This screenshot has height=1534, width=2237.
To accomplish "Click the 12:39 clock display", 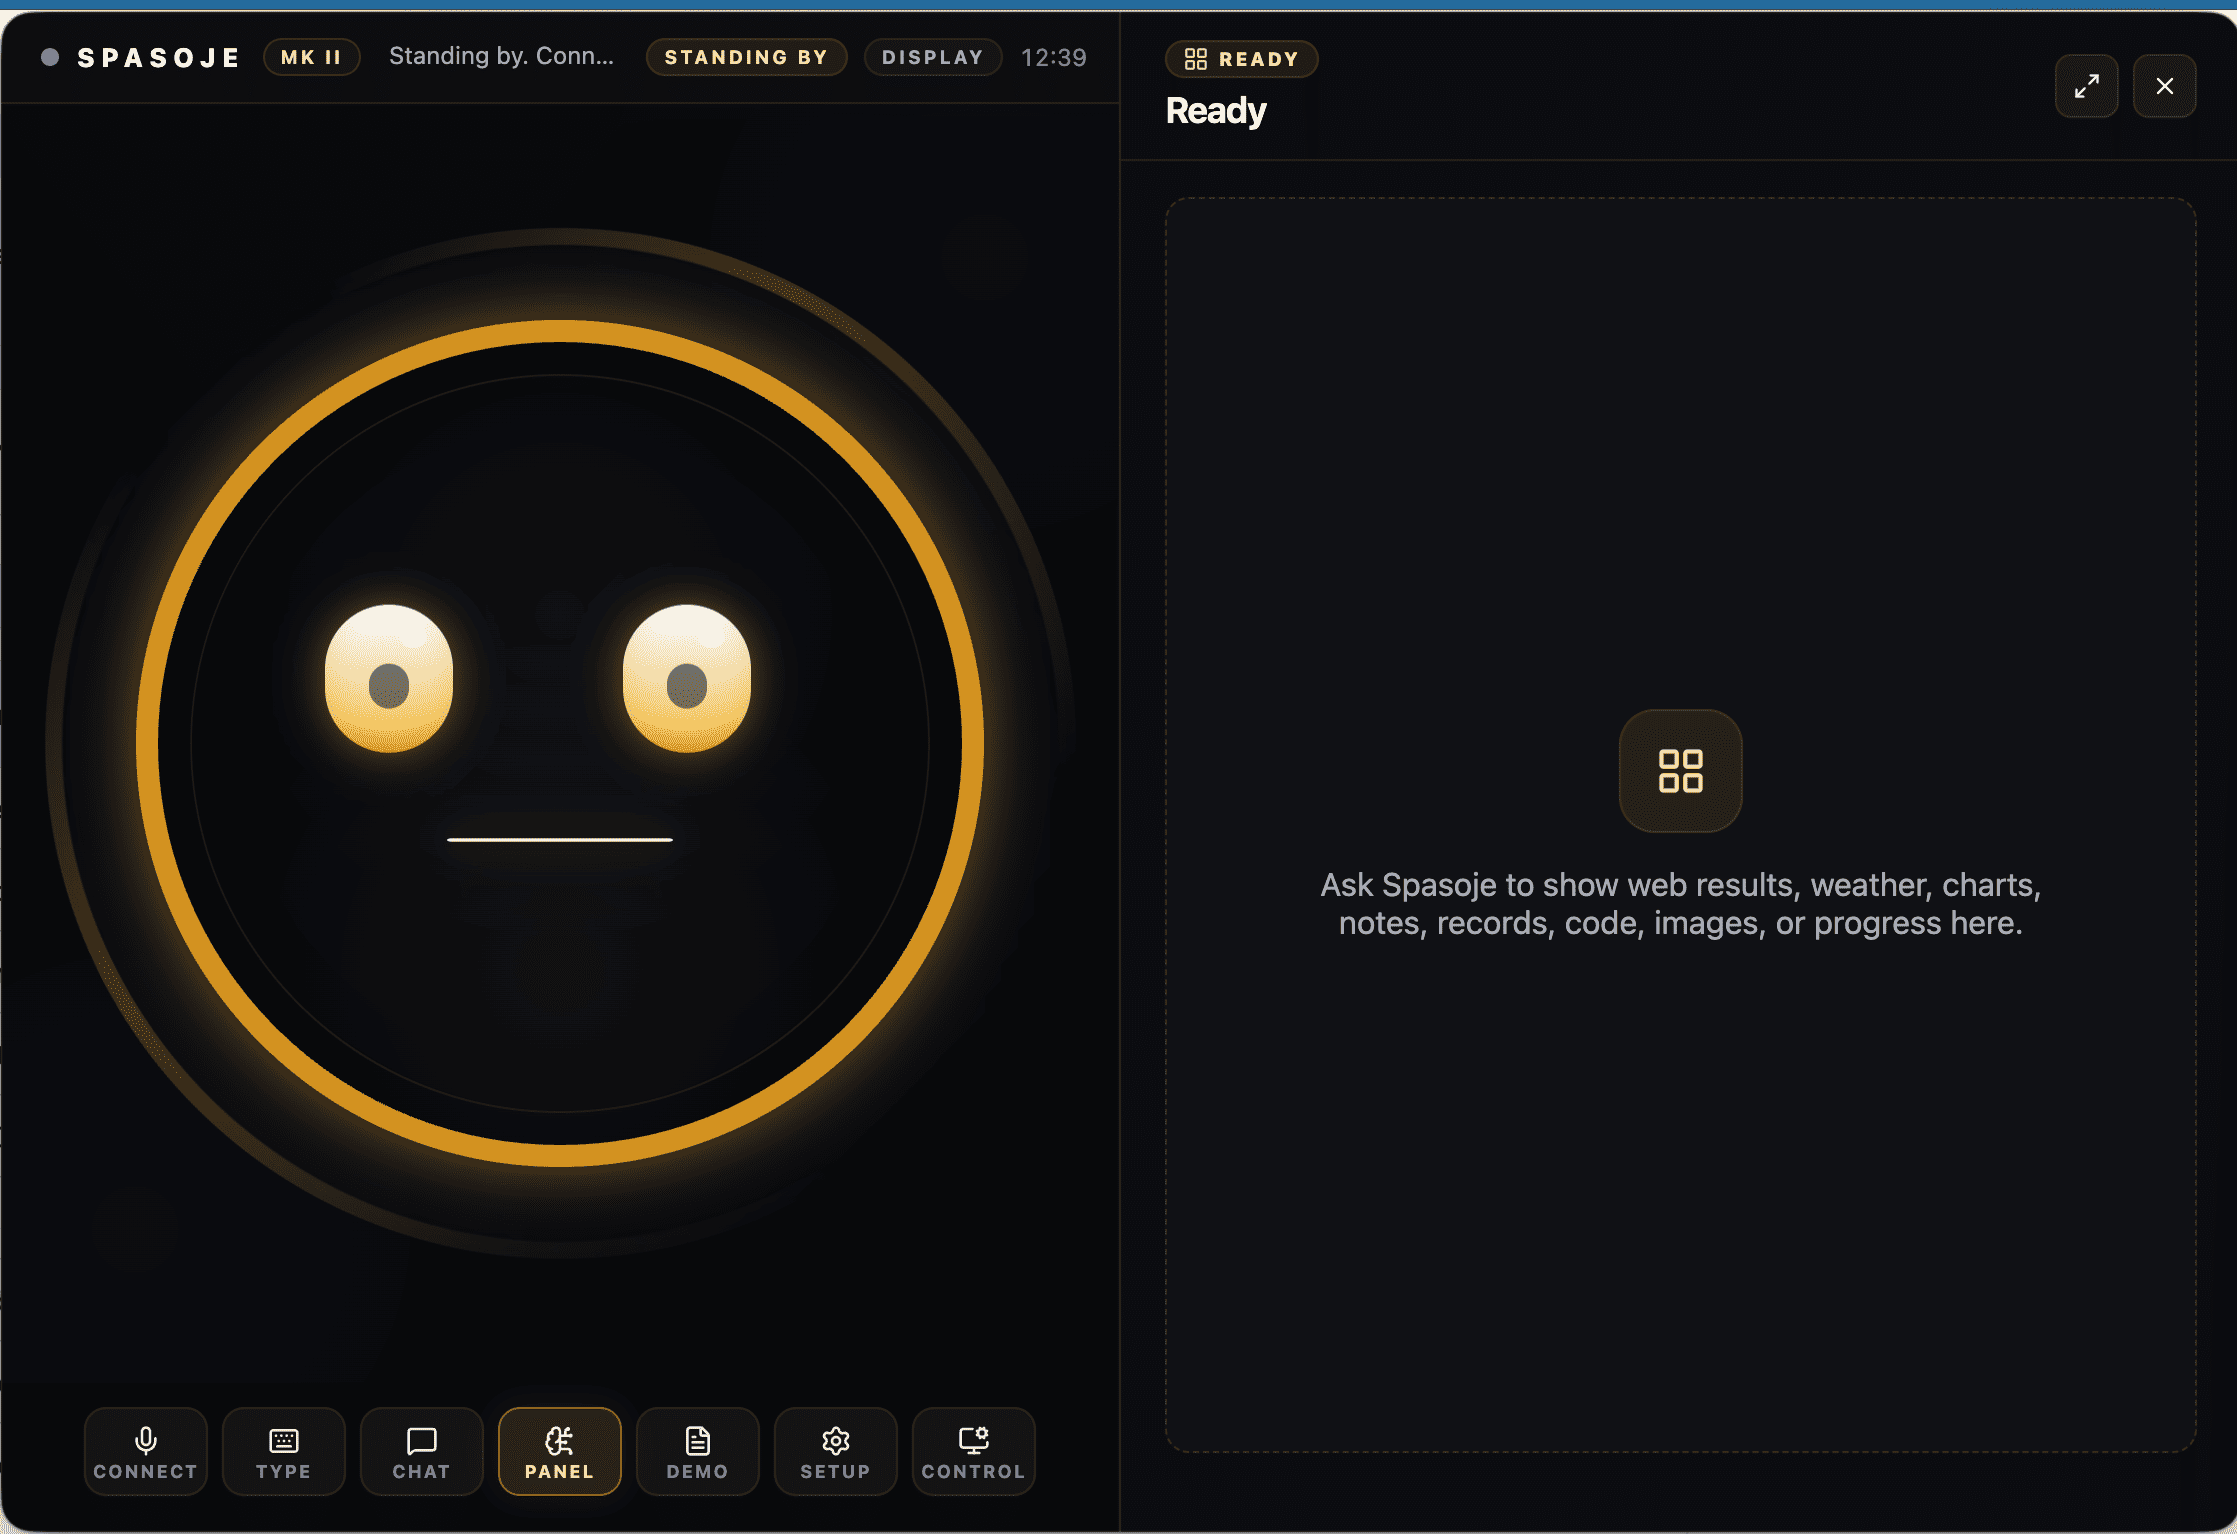I will 1053,57.
